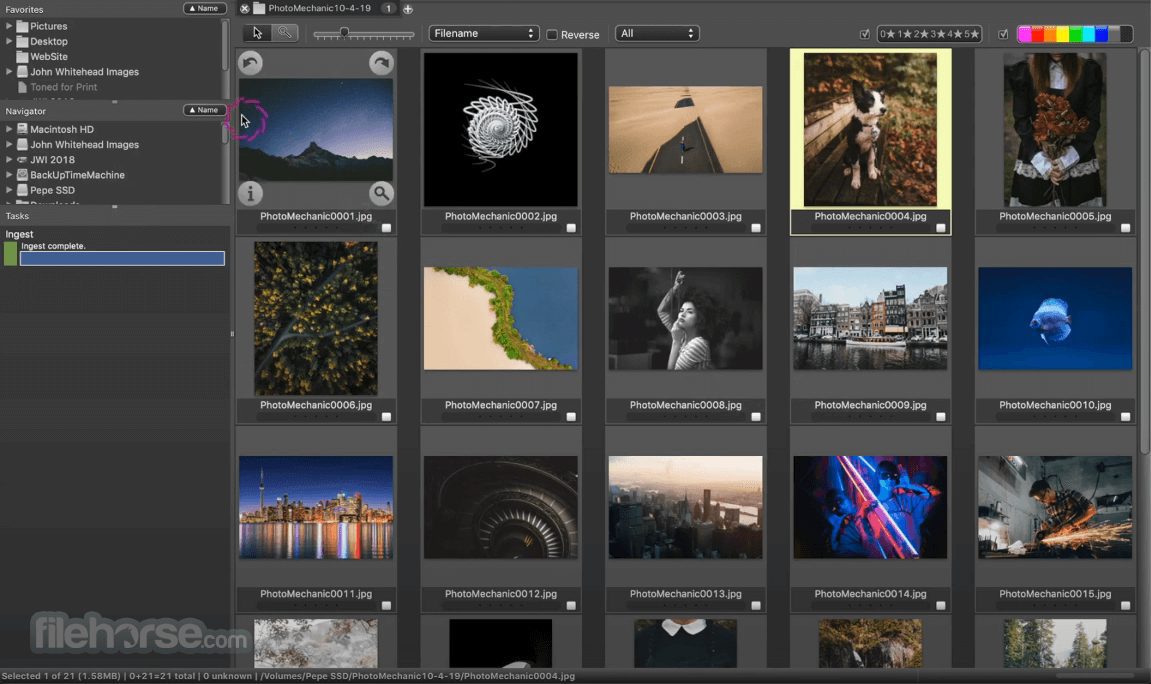Click the green color class swatch

[1075, 33]
